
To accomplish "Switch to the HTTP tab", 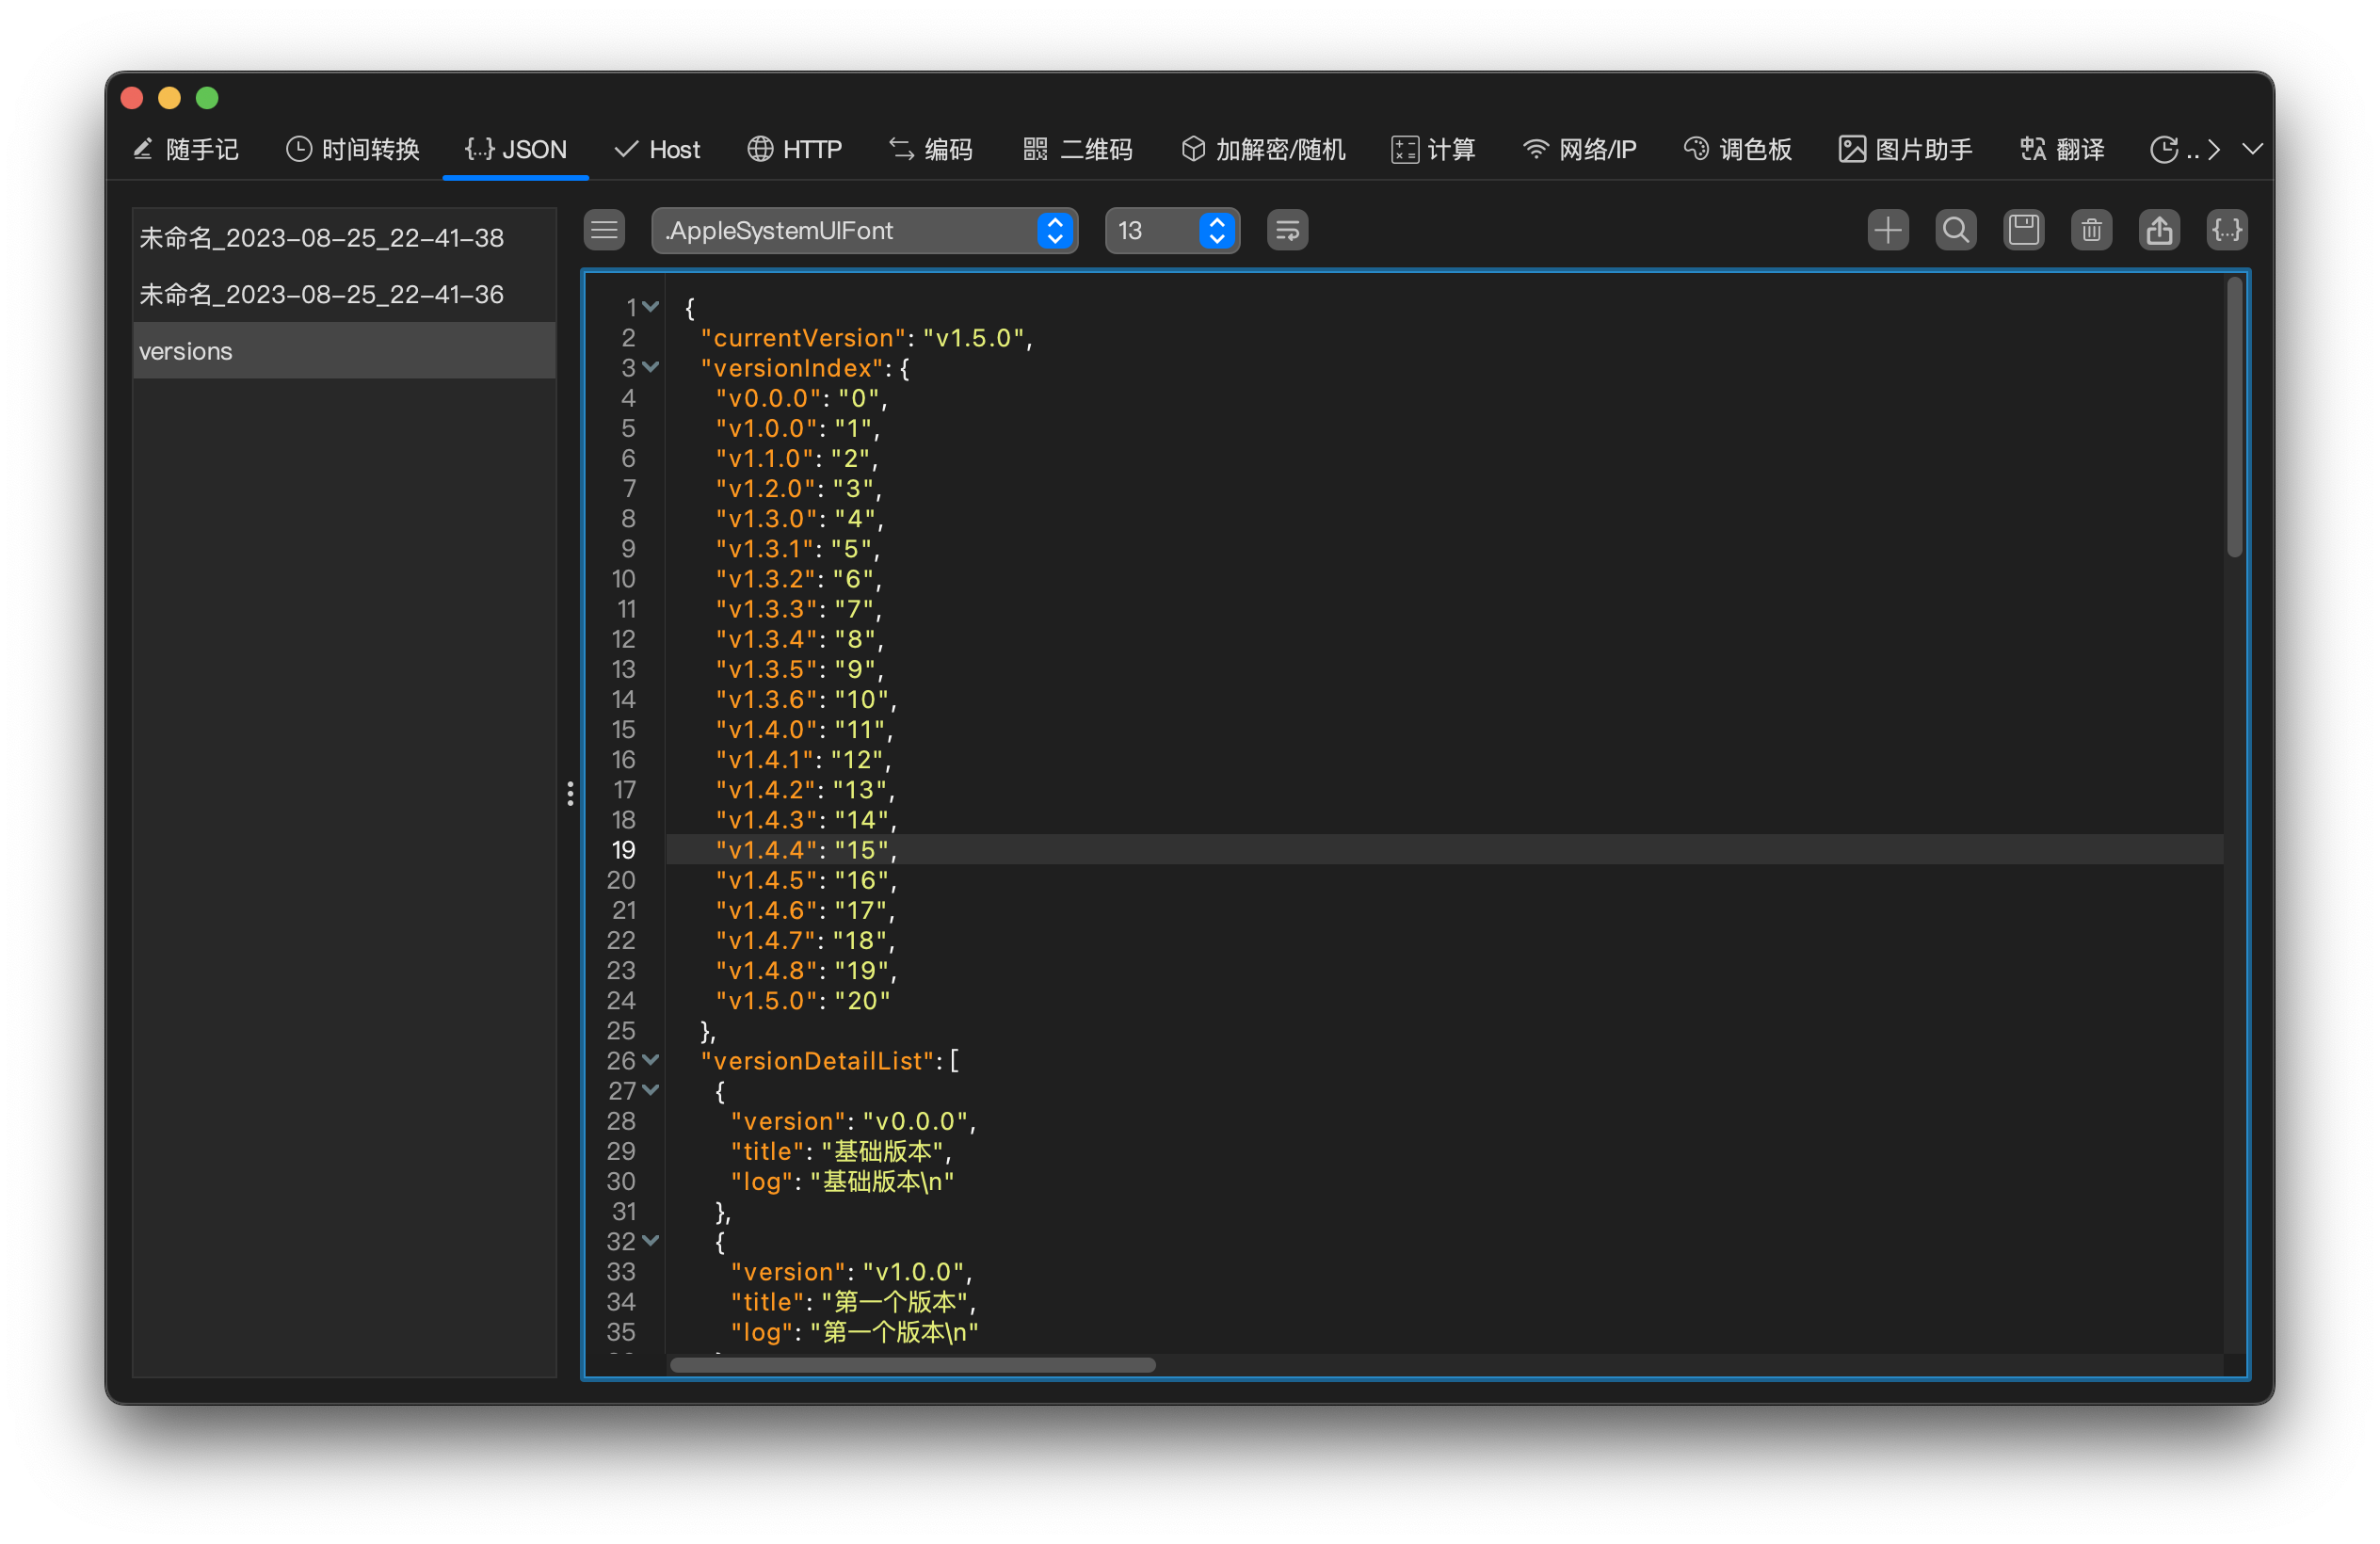I will 795,150.
